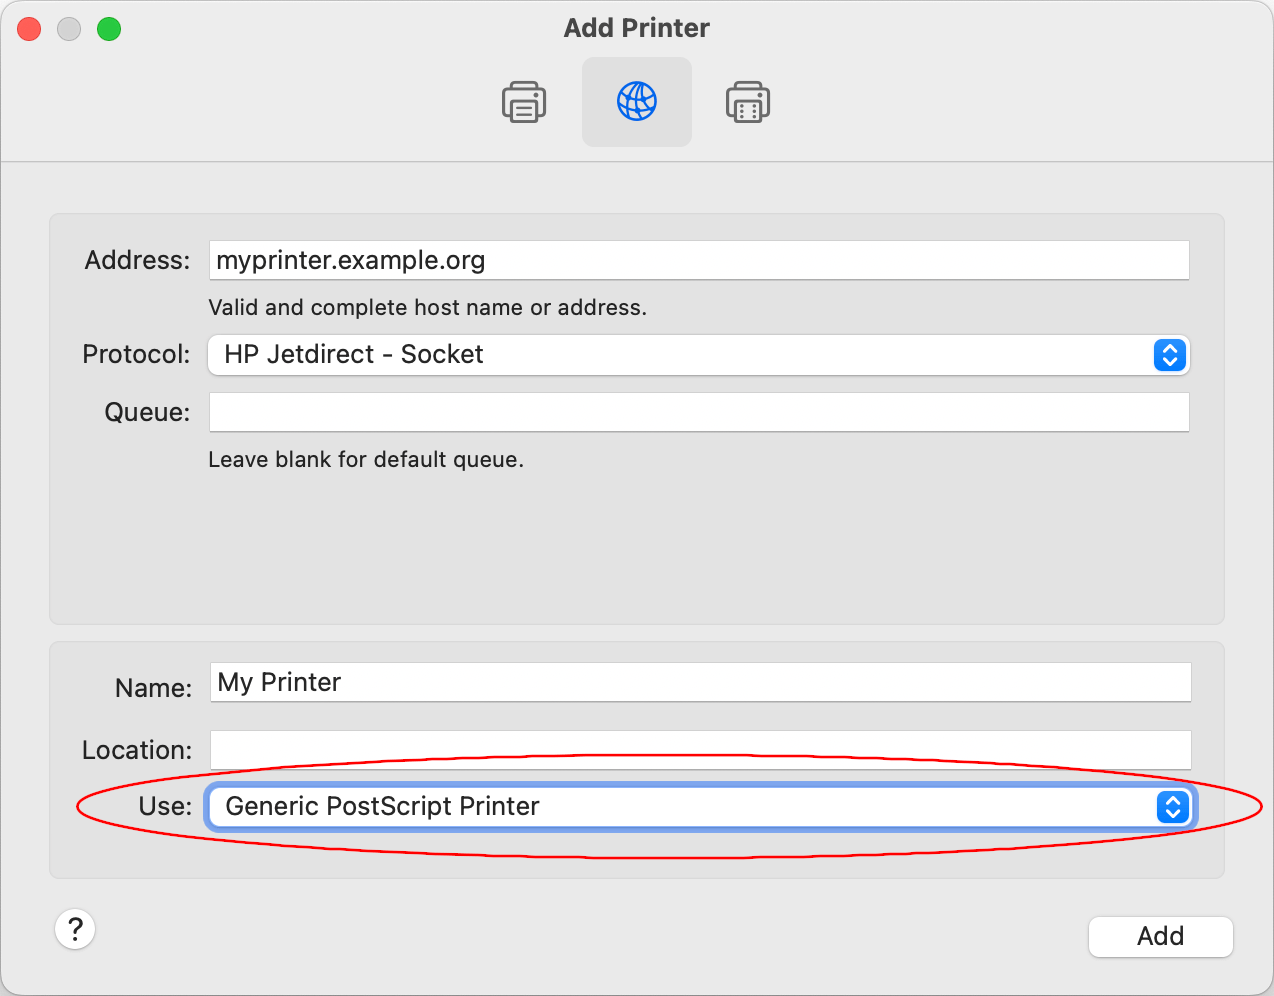Click the default printer icon in the toolbar
Viewport: 1274px width, 996px height.
point(524,101)
